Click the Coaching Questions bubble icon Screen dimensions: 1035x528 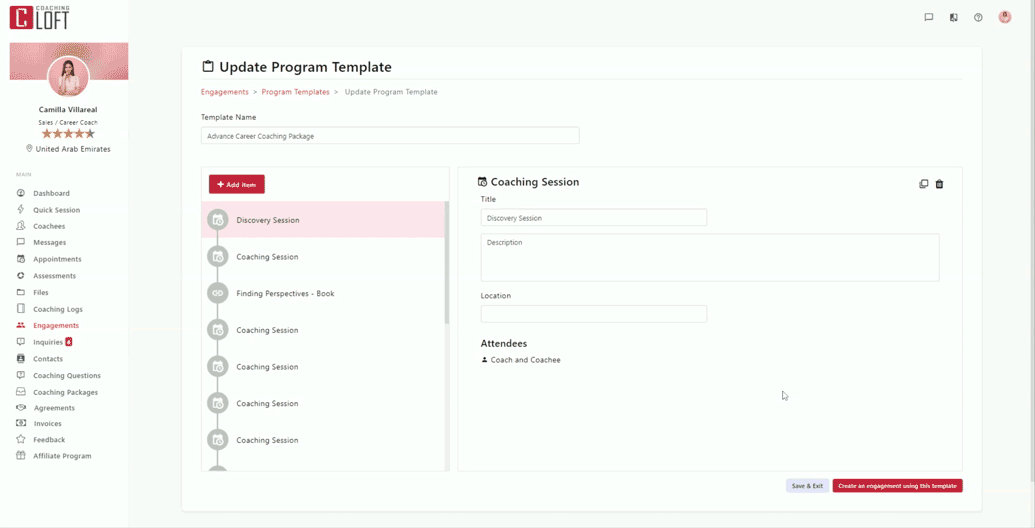click(x=20, y=376)
